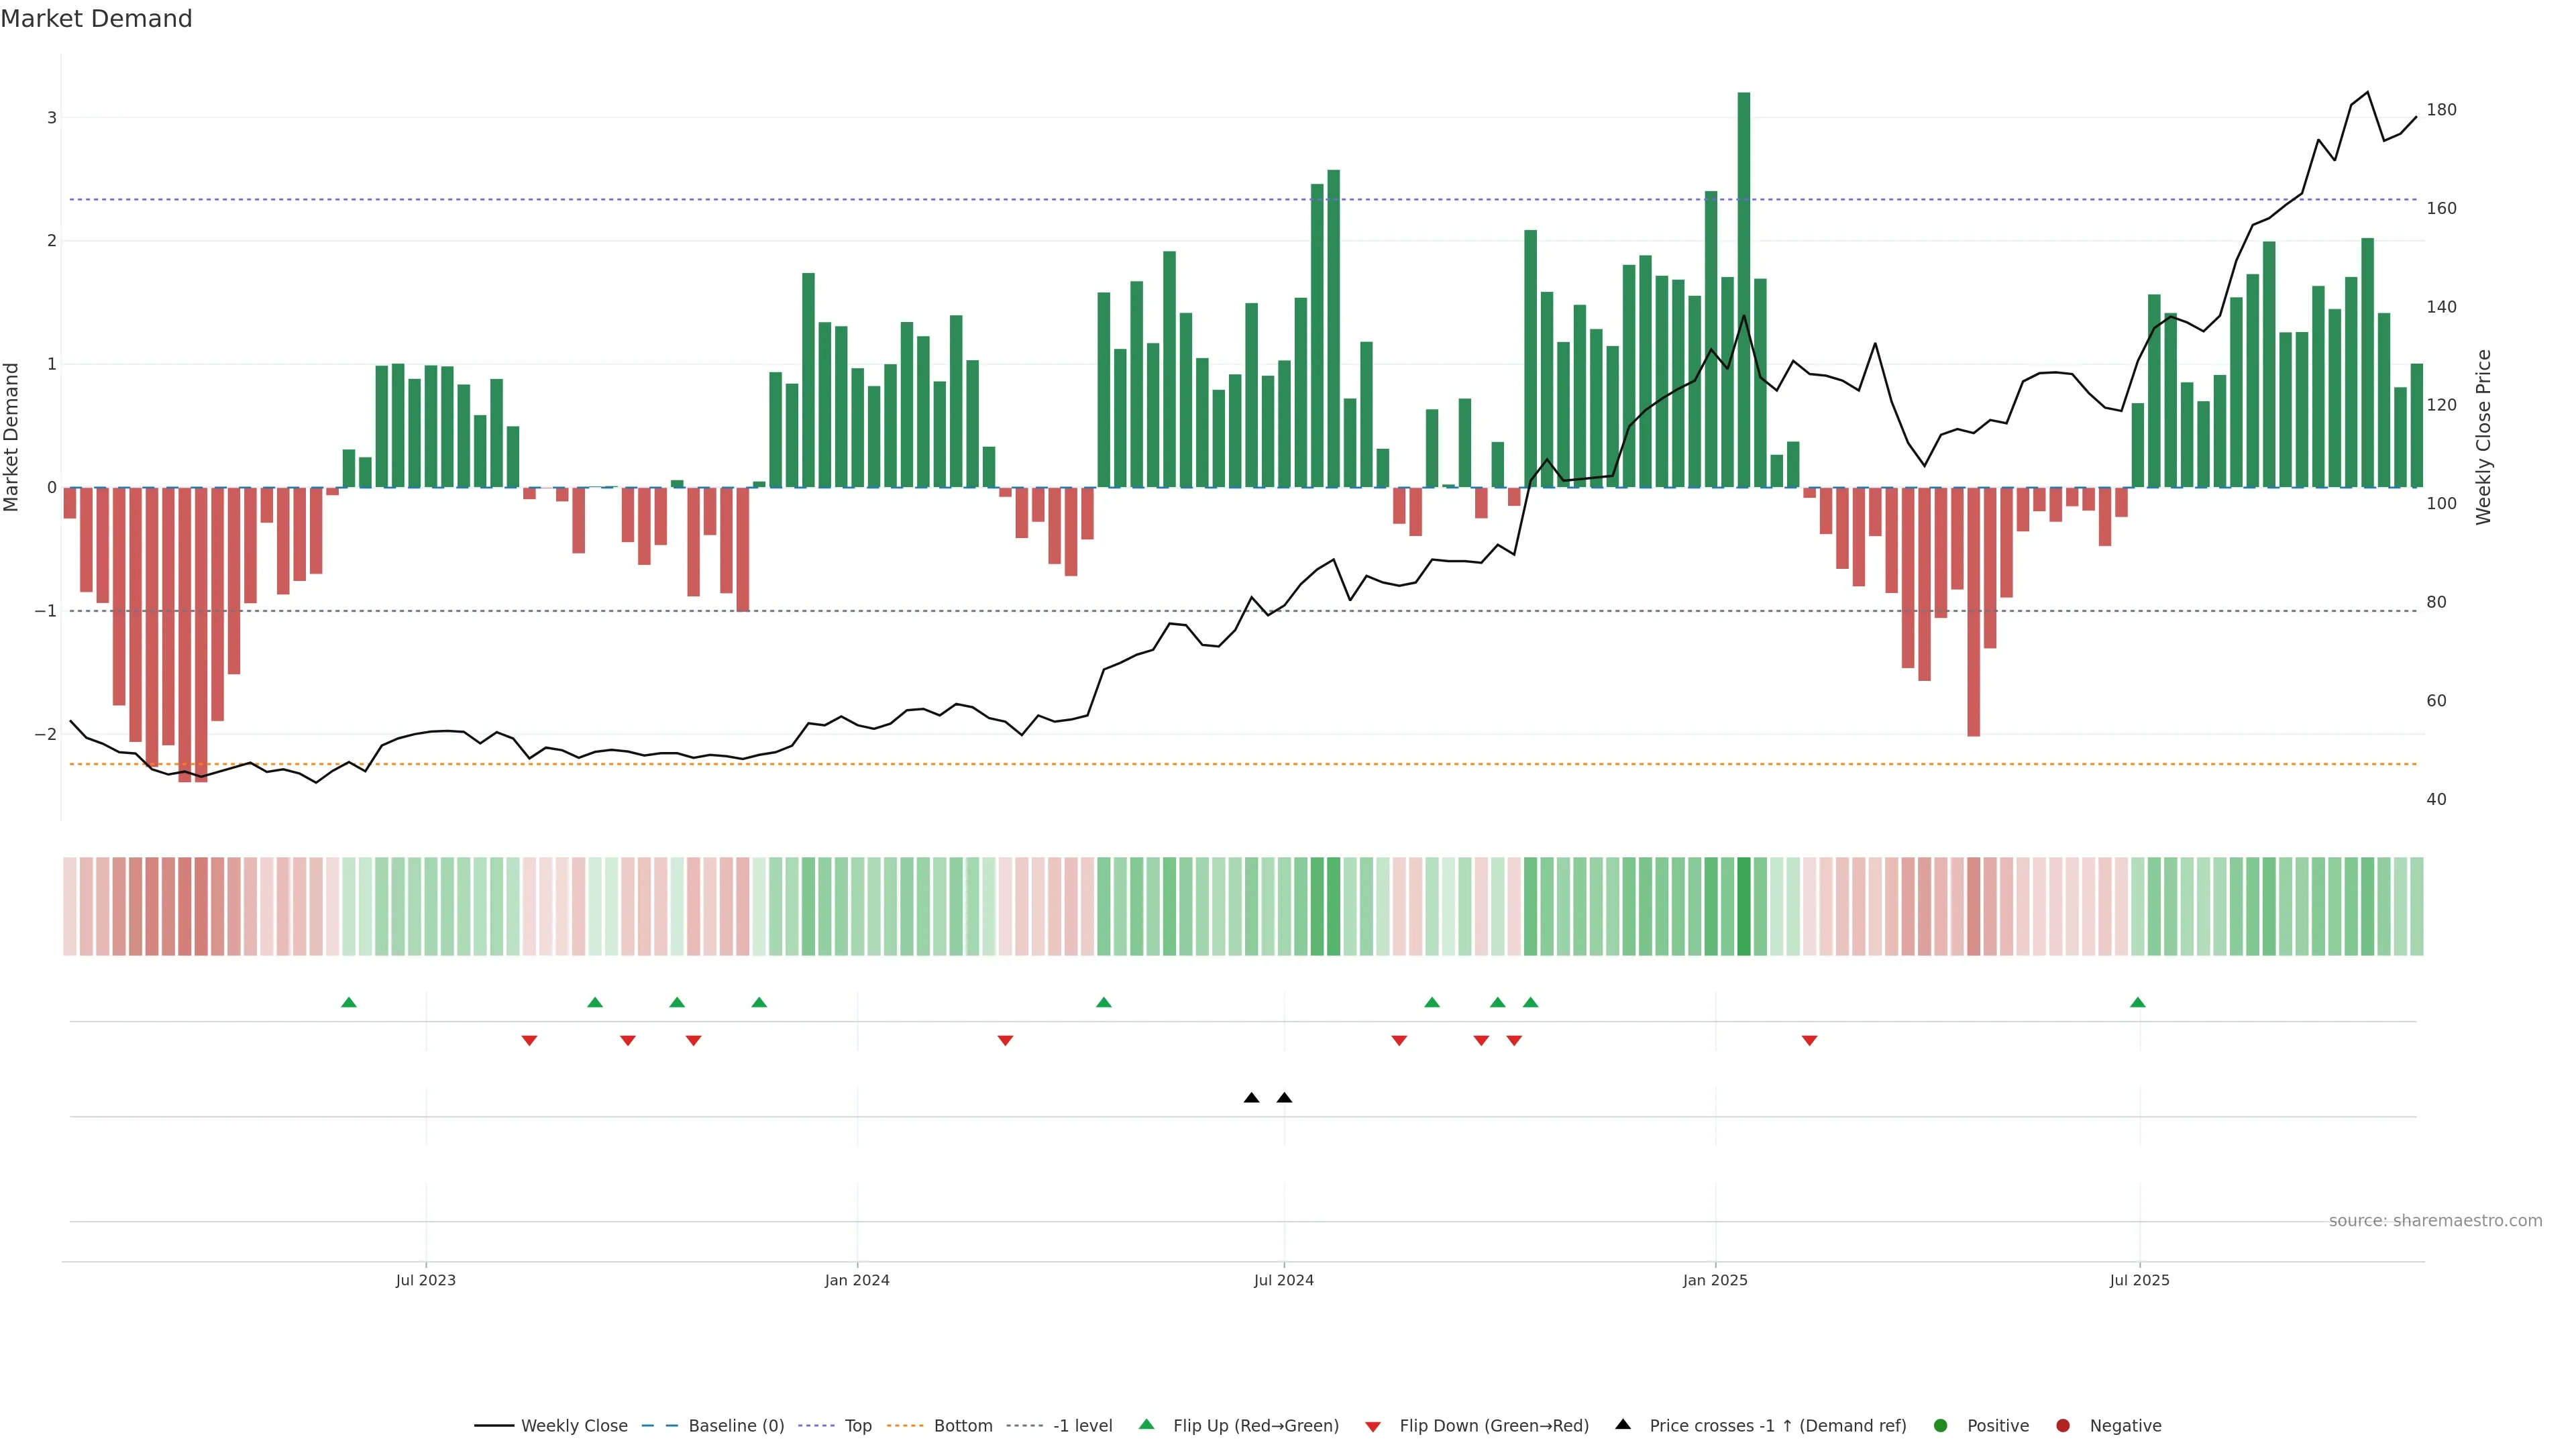
Task: Click the Market Demand chart title
Action: coord(96,19)
